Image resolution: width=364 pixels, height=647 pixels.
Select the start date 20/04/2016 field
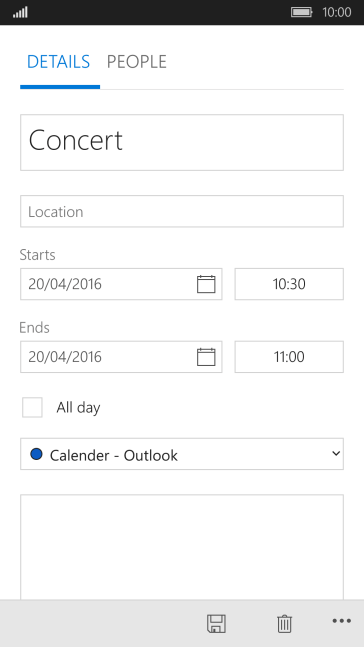click(x=121, y=284)
